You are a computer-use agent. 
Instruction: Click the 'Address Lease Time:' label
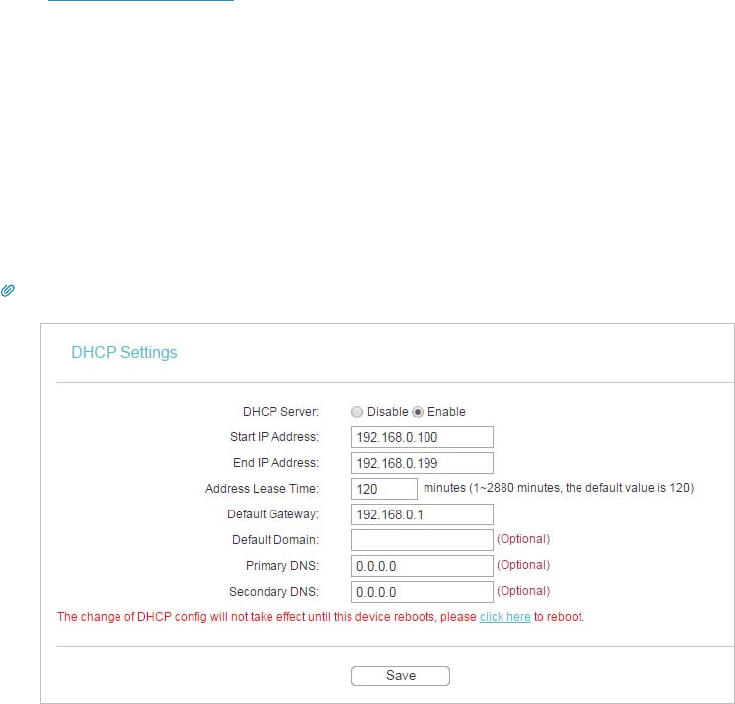[262, 489]
